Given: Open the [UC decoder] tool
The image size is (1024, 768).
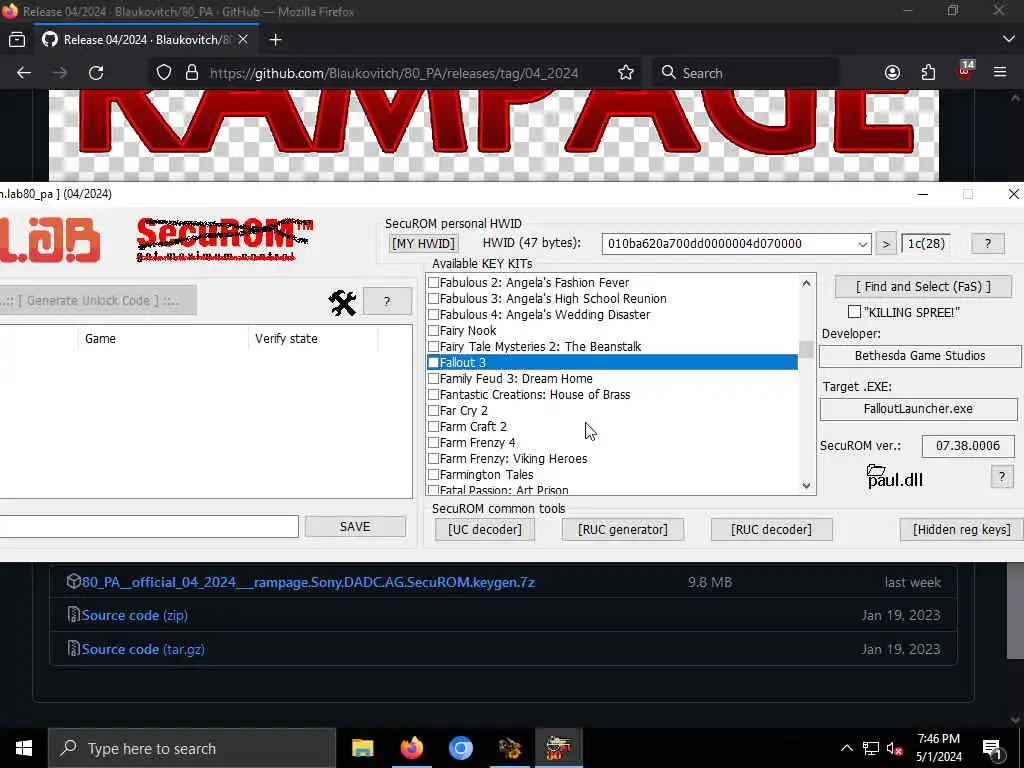Looking at the screenshot, I should 485,530.
